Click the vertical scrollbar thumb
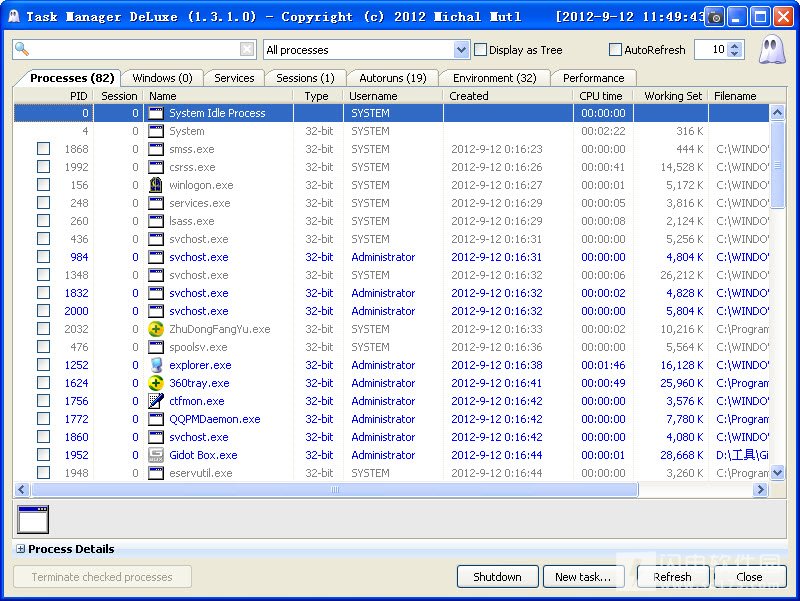The width and height of the screenshot is (800, 601). point(777,165)
